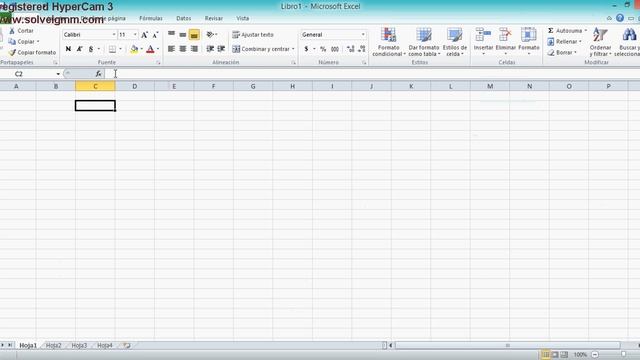640x360 pixels.
Task: Open Ordenar y filtrar menu
Action: 600,42
